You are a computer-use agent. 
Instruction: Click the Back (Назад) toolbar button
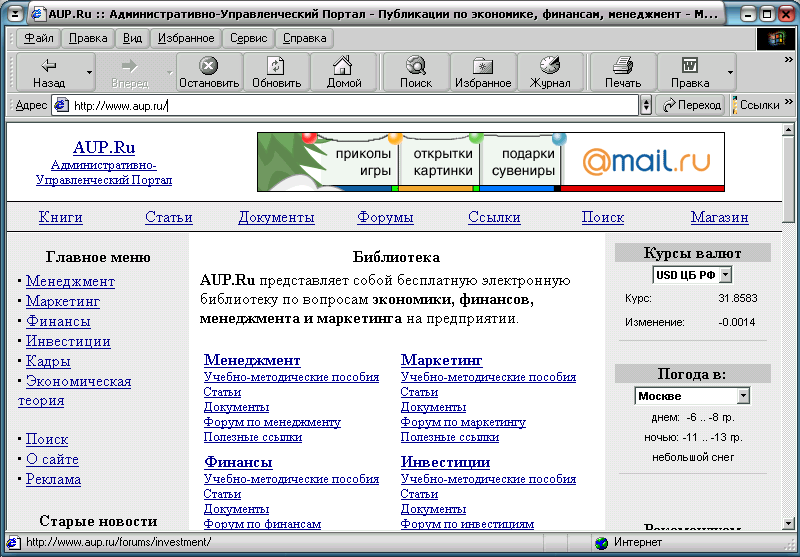[48, 72]
